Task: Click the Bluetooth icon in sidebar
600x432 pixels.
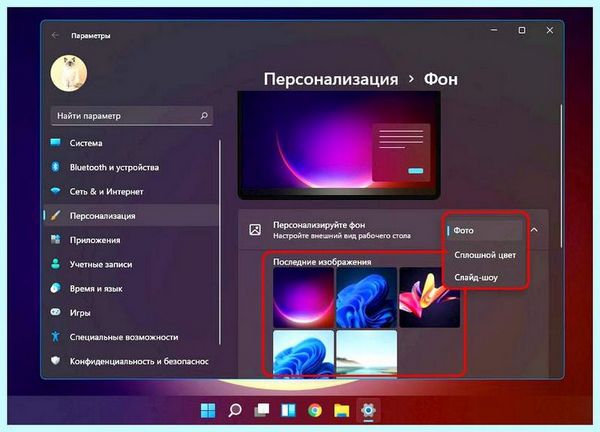Action: (x=55, y=167)
